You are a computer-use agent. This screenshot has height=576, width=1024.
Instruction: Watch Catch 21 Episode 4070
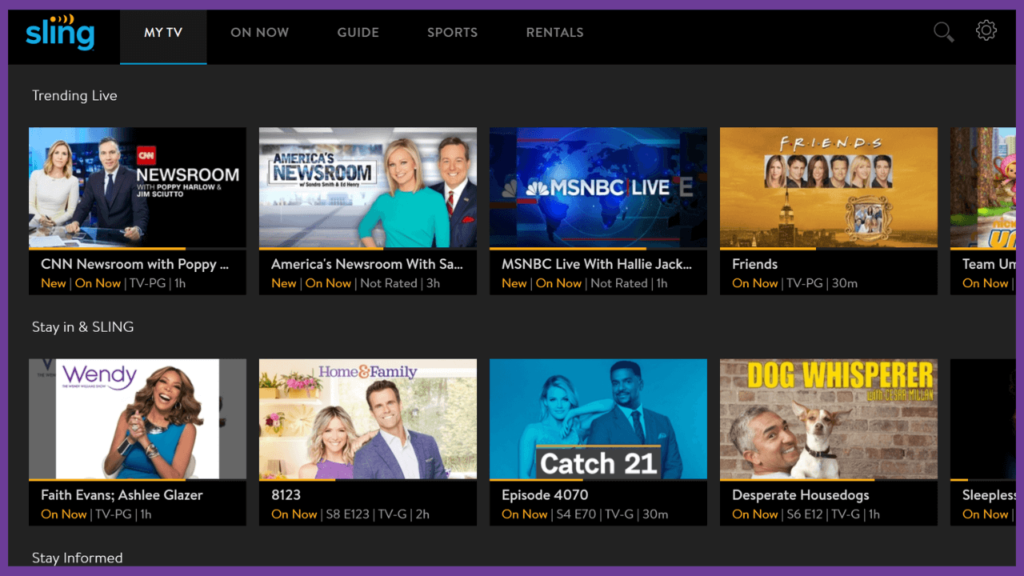click(598, 418)
